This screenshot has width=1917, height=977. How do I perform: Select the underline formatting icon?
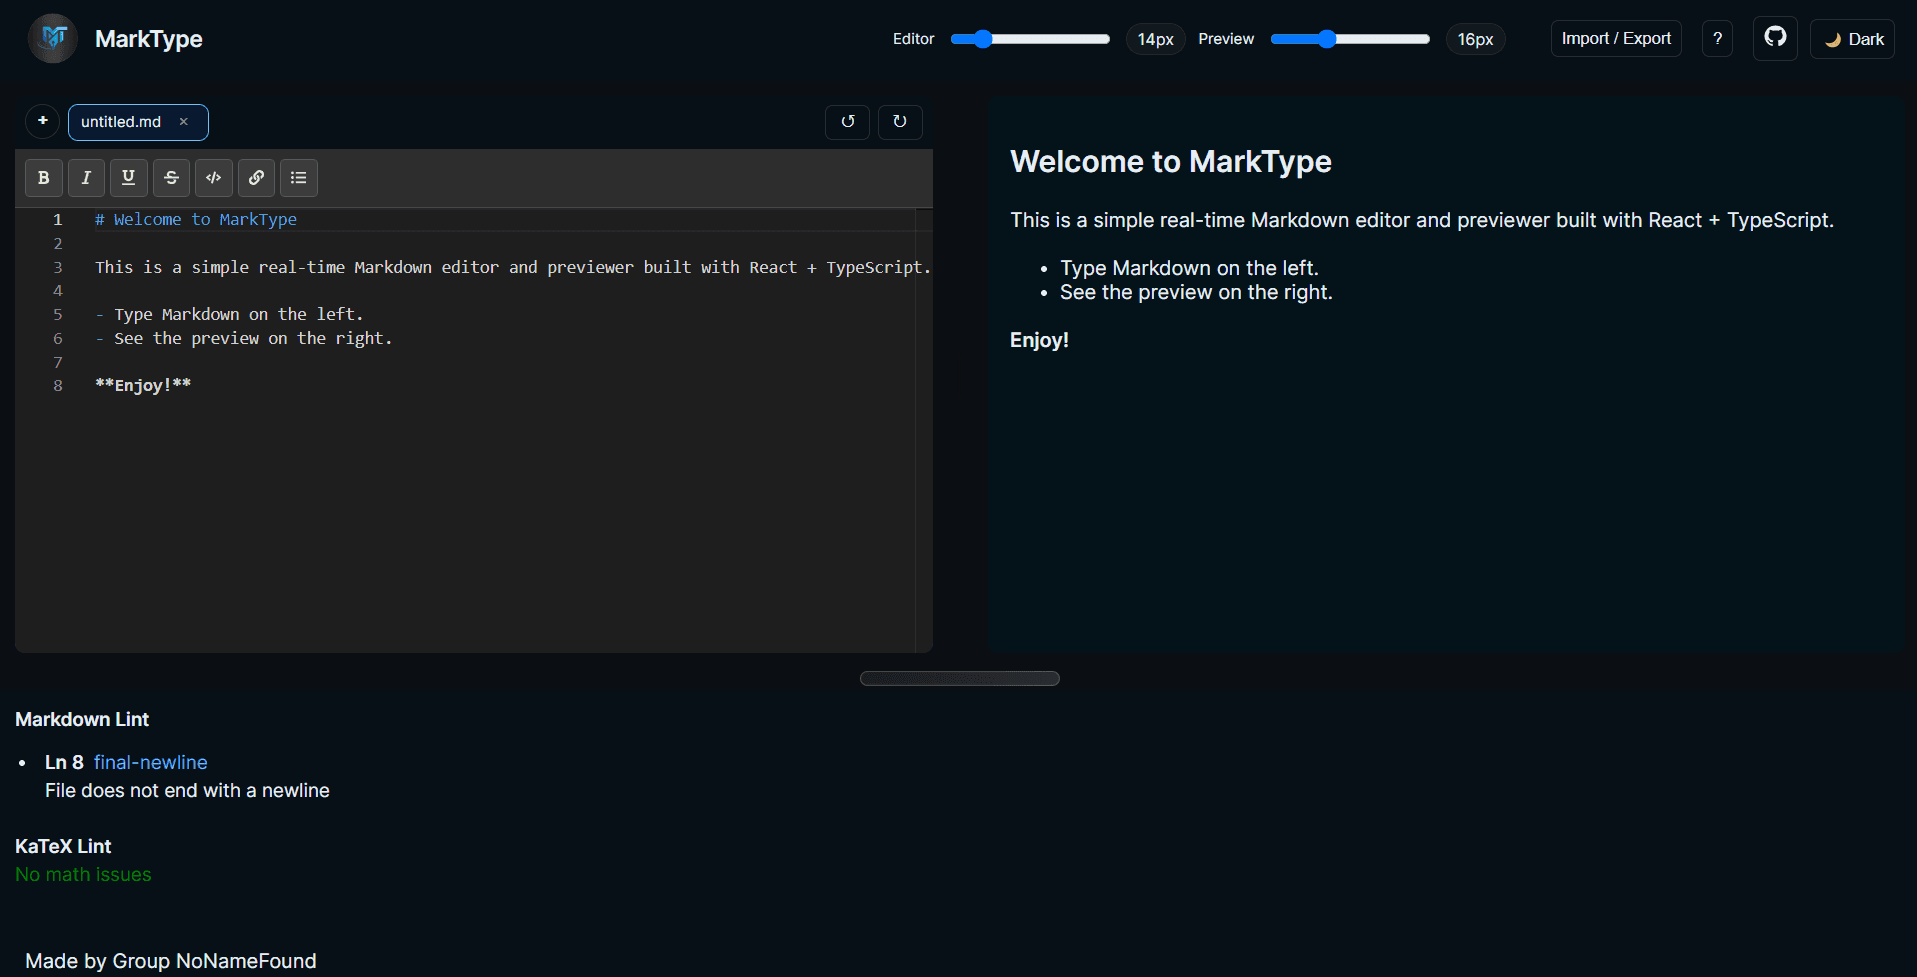[128, 177]
